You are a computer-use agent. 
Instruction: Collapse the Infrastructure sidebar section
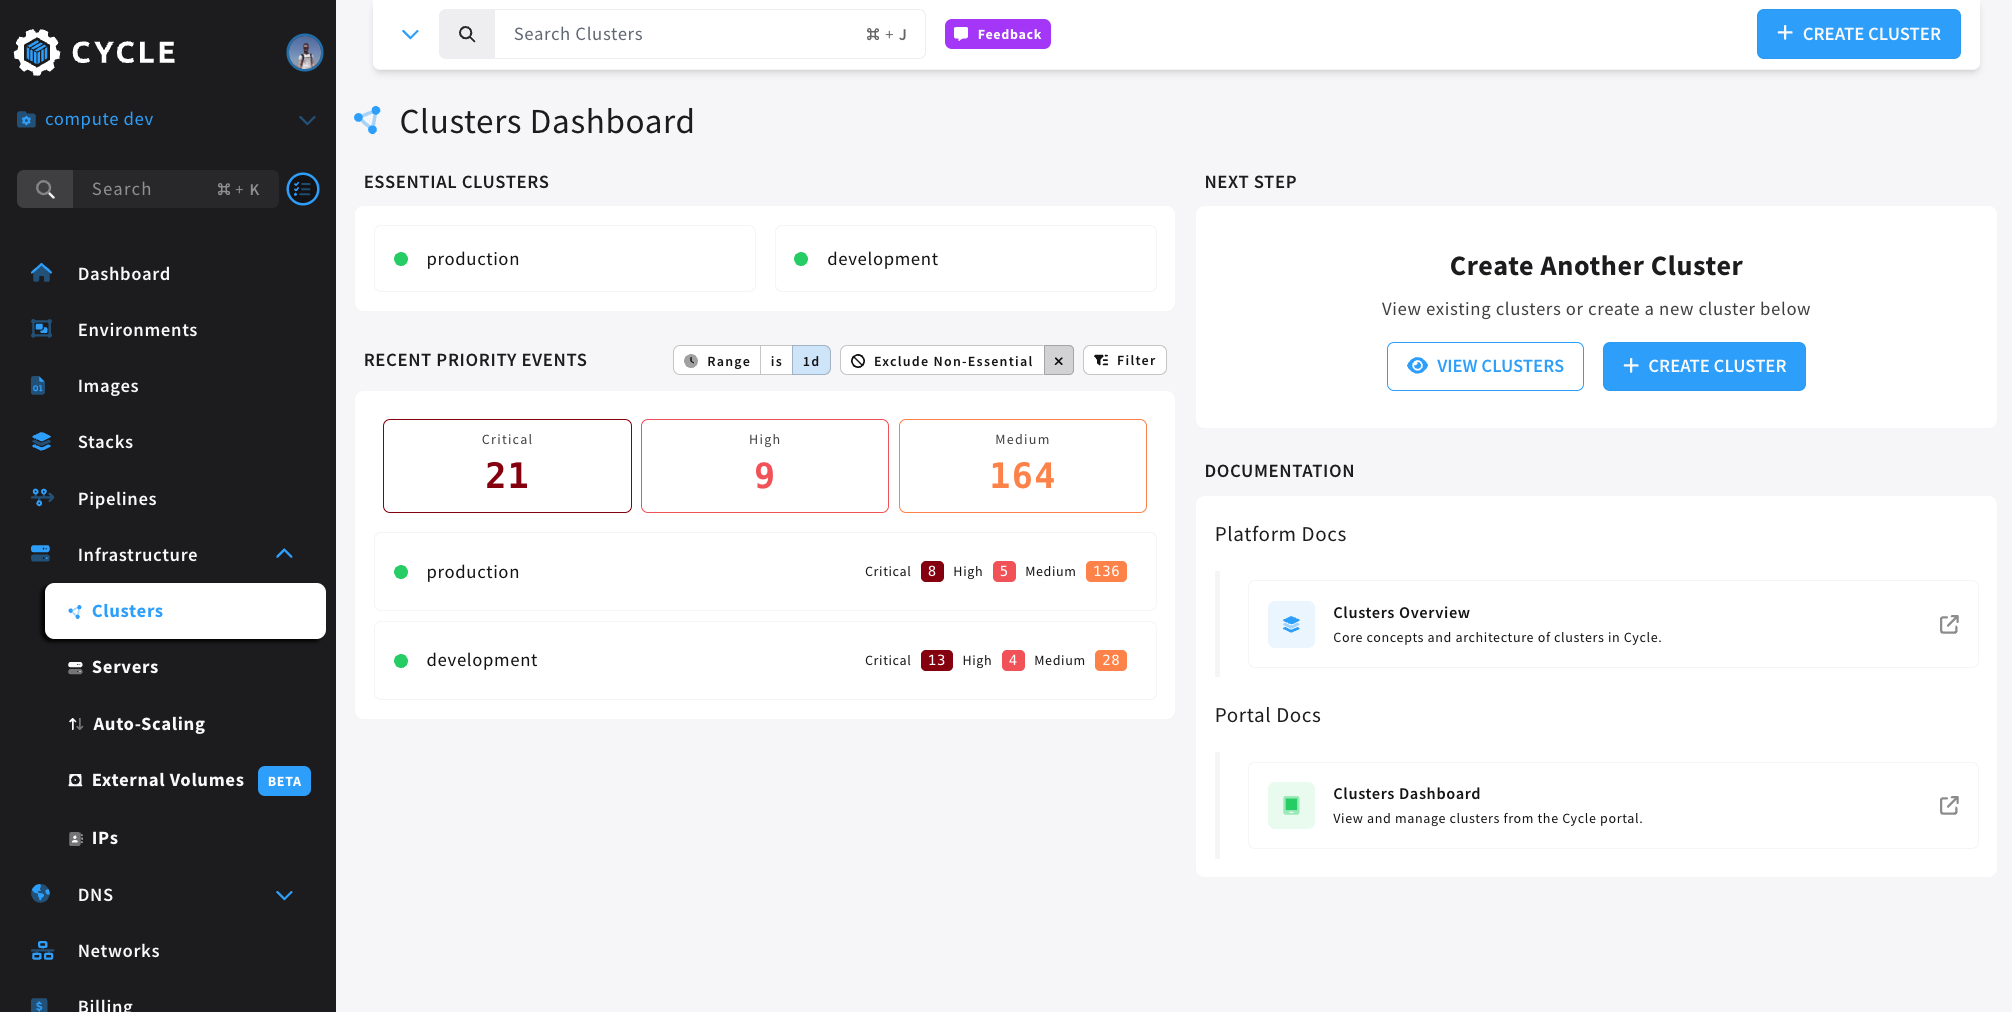[x=284, y=554]
